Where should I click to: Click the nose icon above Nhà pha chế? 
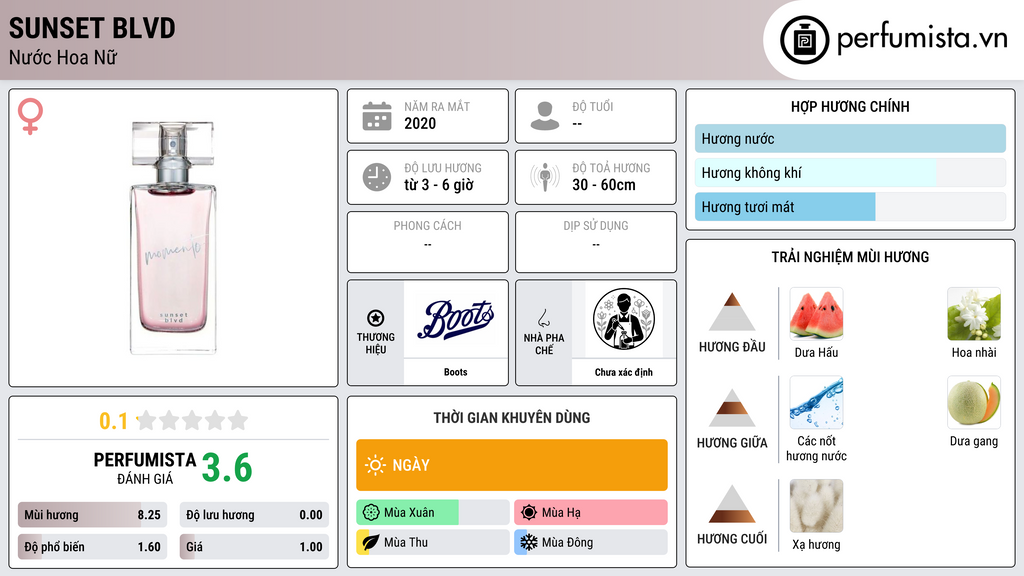point(543,318)
